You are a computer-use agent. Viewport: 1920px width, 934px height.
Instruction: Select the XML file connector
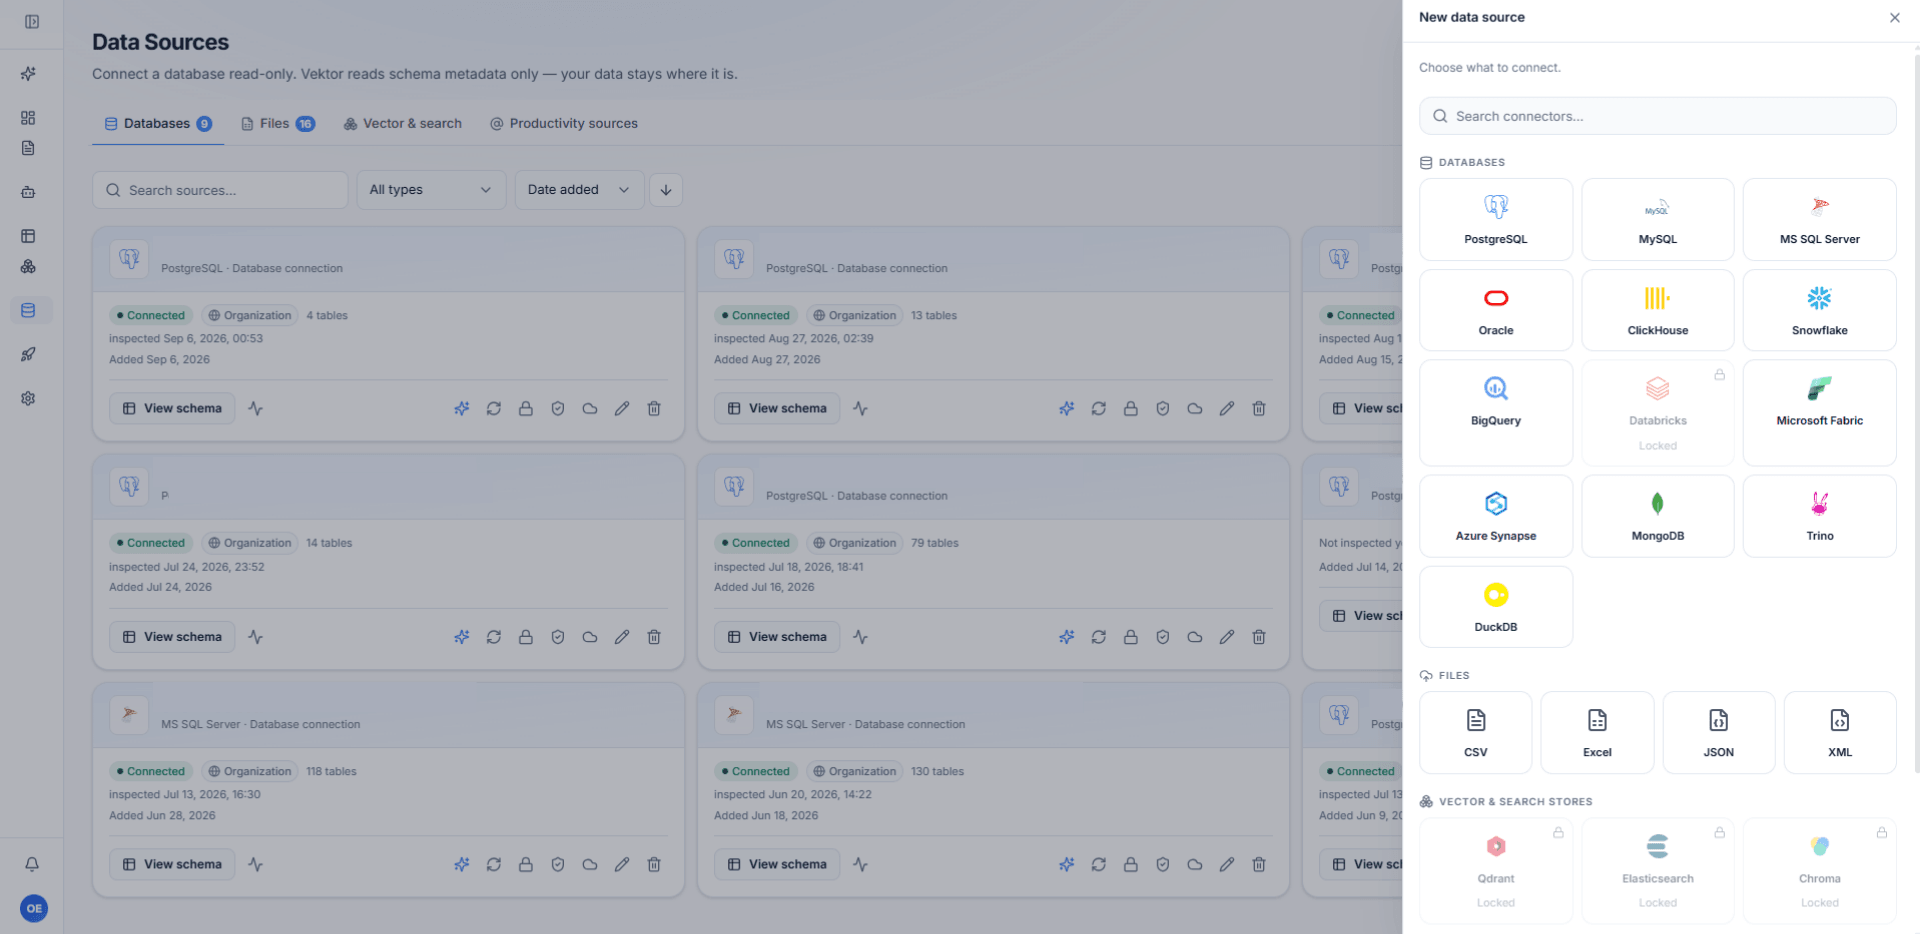(1840, 733)
